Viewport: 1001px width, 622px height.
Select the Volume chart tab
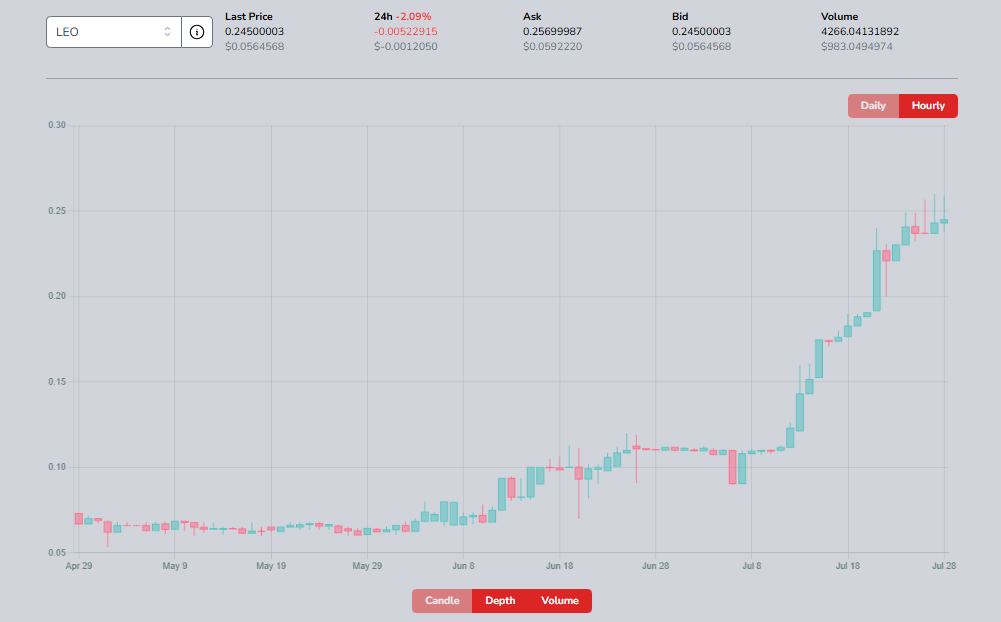(x=560, y=600)
